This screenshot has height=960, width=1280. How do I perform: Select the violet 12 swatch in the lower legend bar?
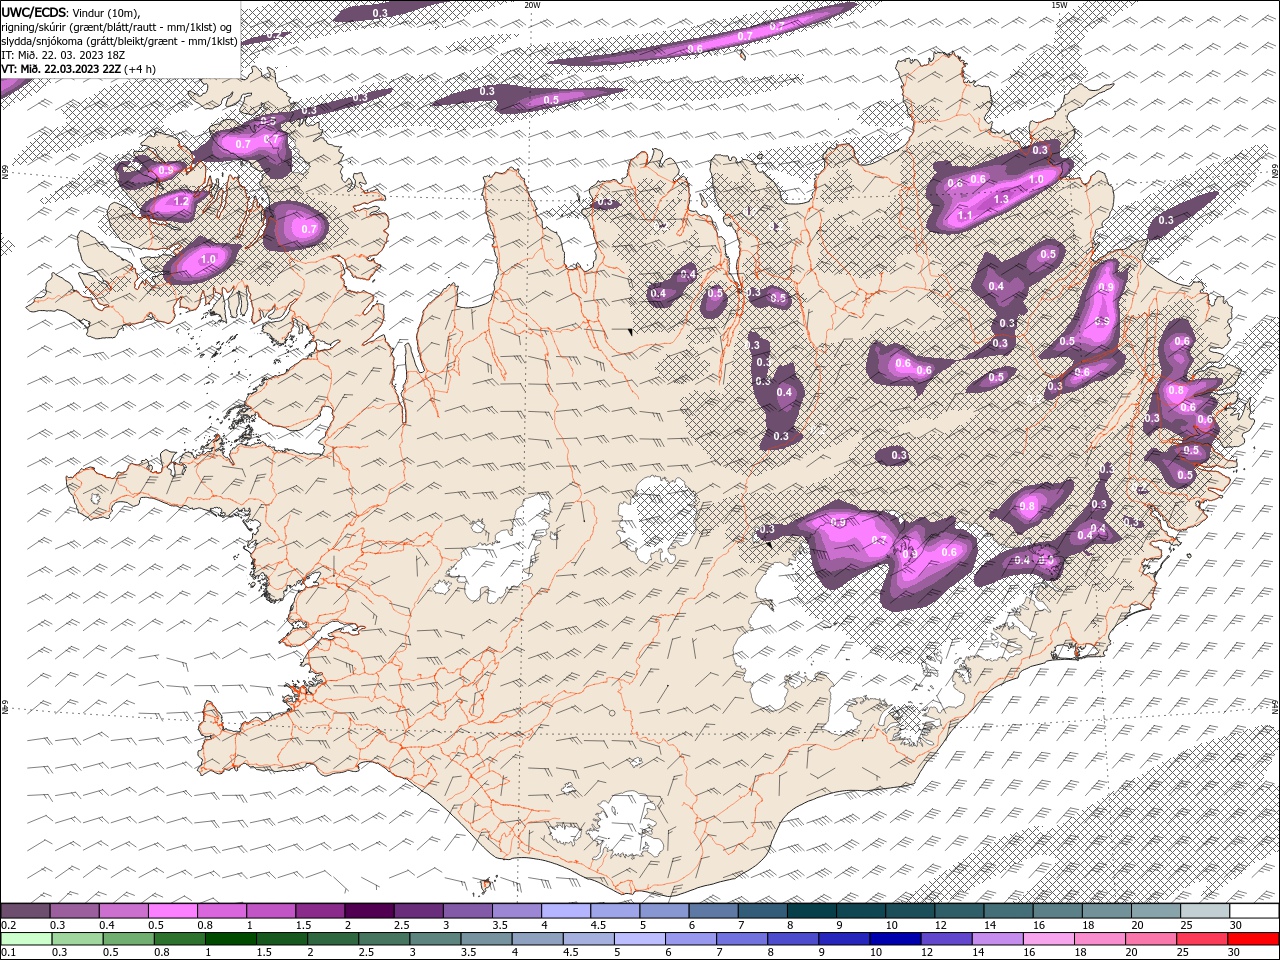pyautogui.click(x=947, y=939)
